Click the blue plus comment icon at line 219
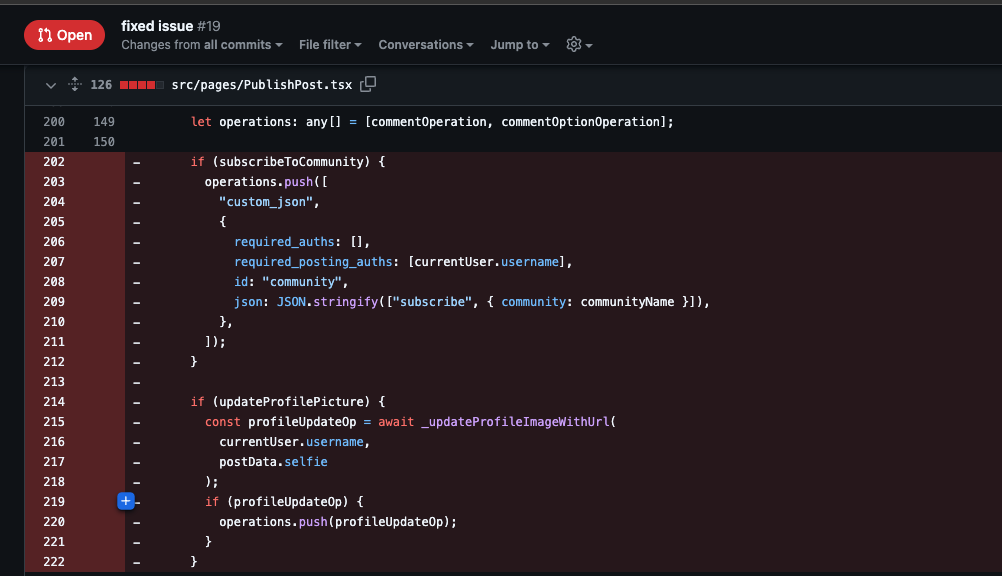This screenshot has width=1002, height=576. [126, 501]
